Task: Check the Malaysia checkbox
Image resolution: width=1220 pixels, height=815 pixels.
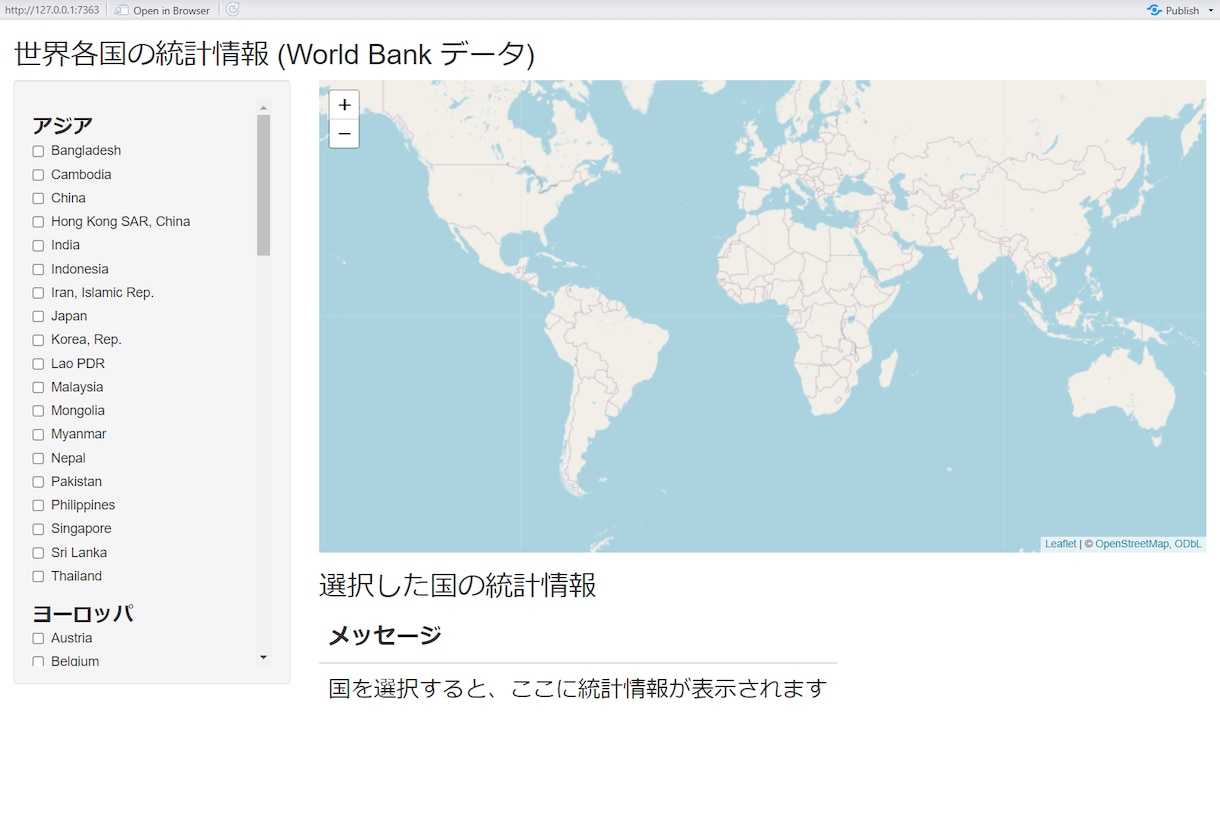Action: pos(38,387)
